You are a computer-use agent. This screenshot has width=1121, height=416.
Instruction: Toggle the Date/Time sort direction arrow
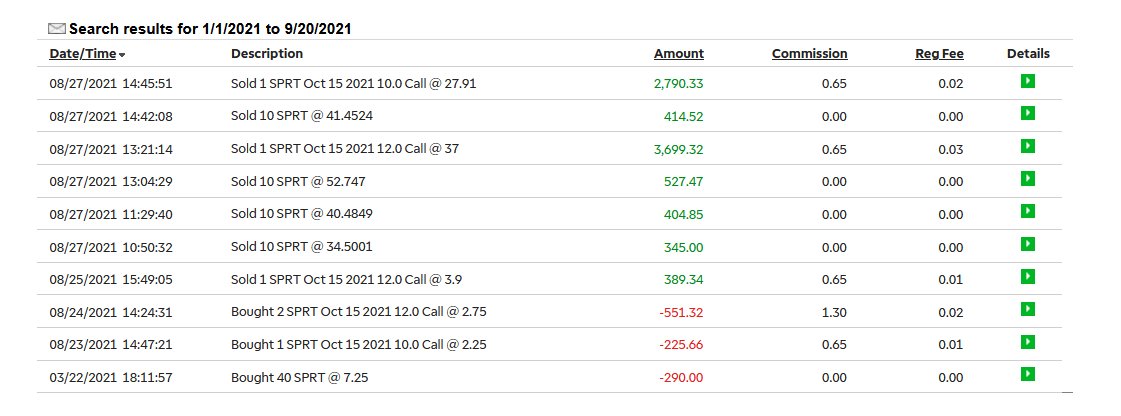[x=122, y=55]
